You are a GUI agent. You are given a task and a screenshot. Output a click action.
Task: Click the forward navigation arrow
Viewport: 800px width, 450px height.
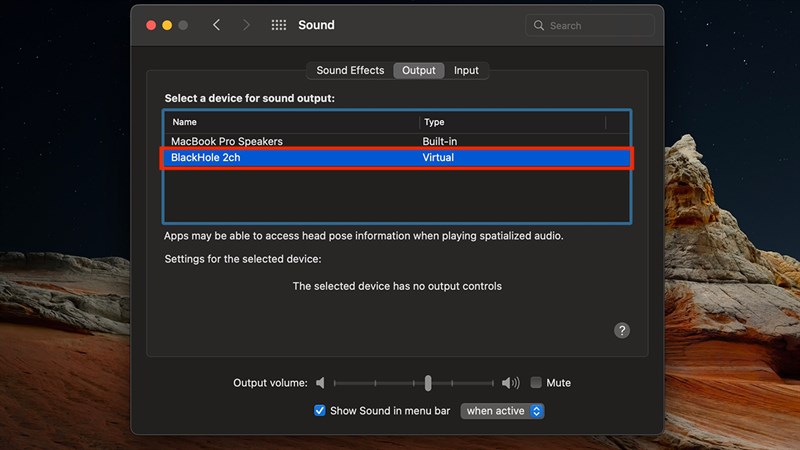tap(246, 25)
